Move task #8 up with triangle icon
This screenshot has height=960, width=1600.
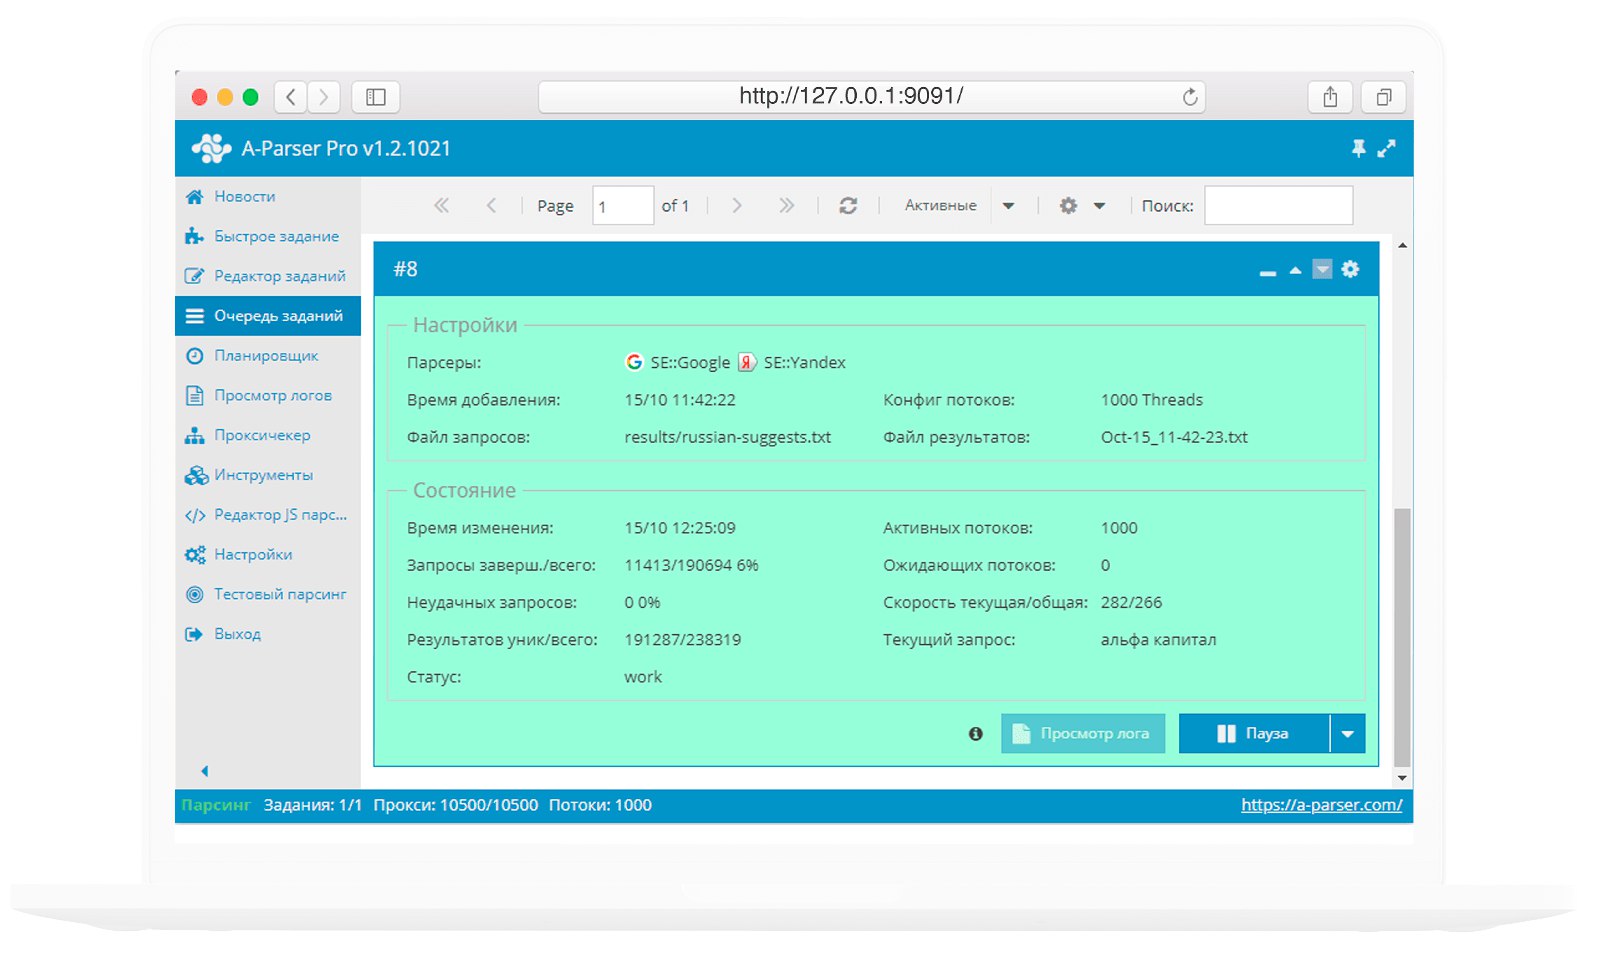tap(1295, 270)
